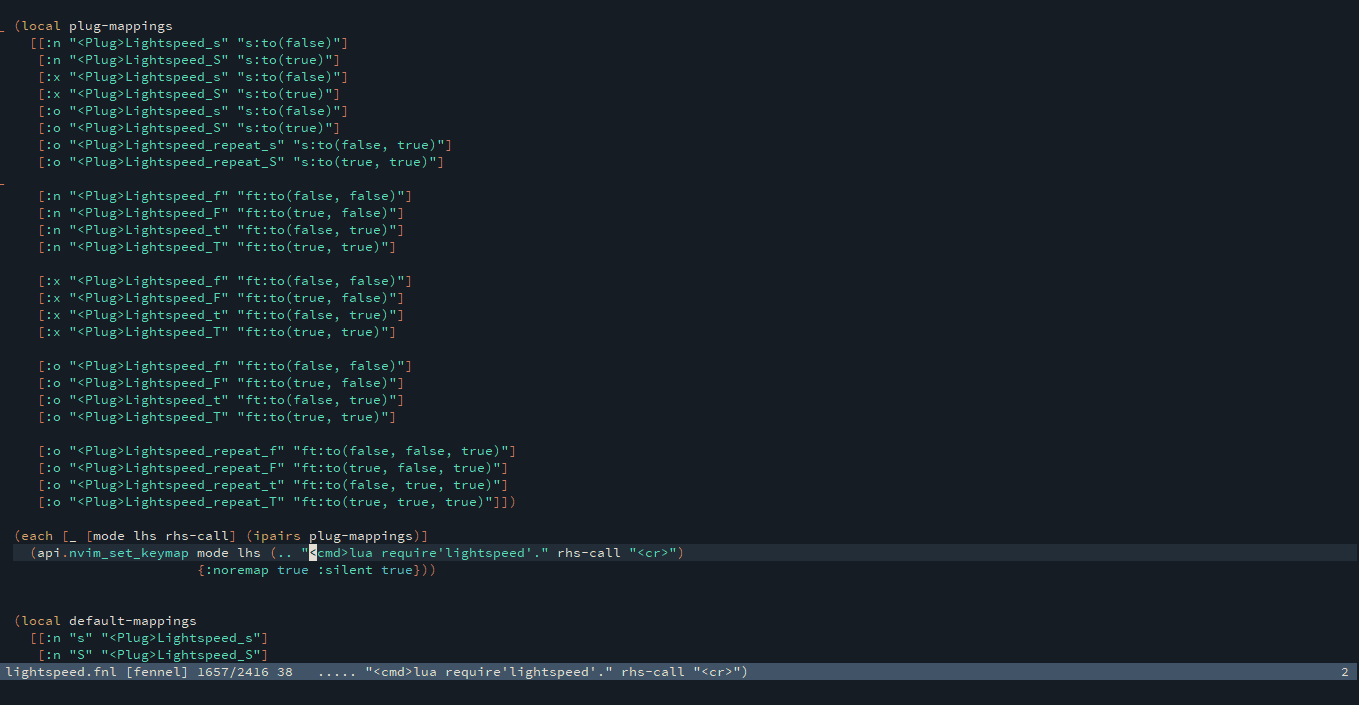The image size is (1359, 705).
Task: Click the s:to(false) string literal
Action: pyautogui.click(x=290, y=42)
